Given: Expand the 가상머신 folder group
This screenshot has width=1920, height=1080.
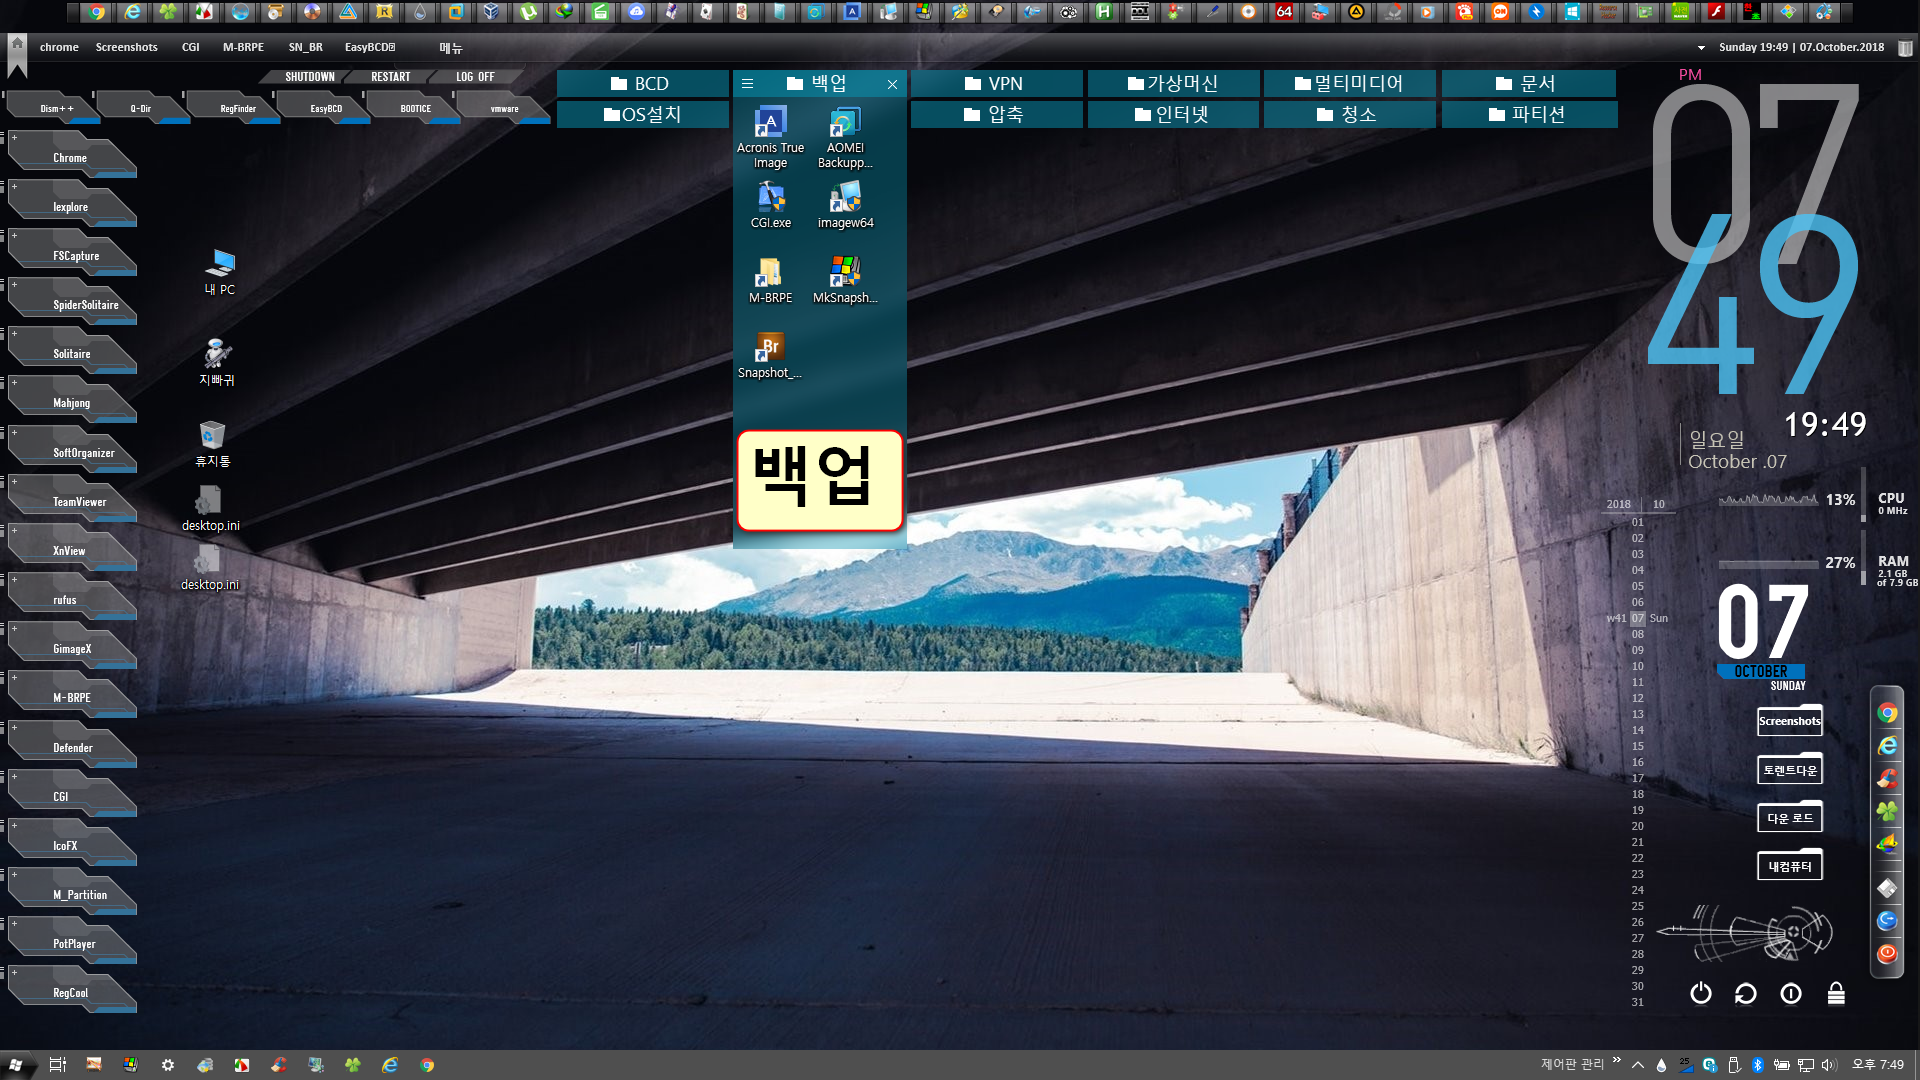Looking at the screenshot, I should click(1173, 84).
